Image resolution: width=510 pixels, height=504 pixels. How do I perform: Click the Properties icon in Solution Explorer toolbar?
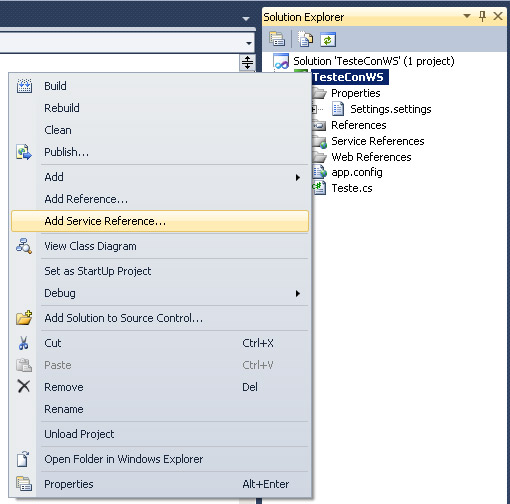coord(277,39)
